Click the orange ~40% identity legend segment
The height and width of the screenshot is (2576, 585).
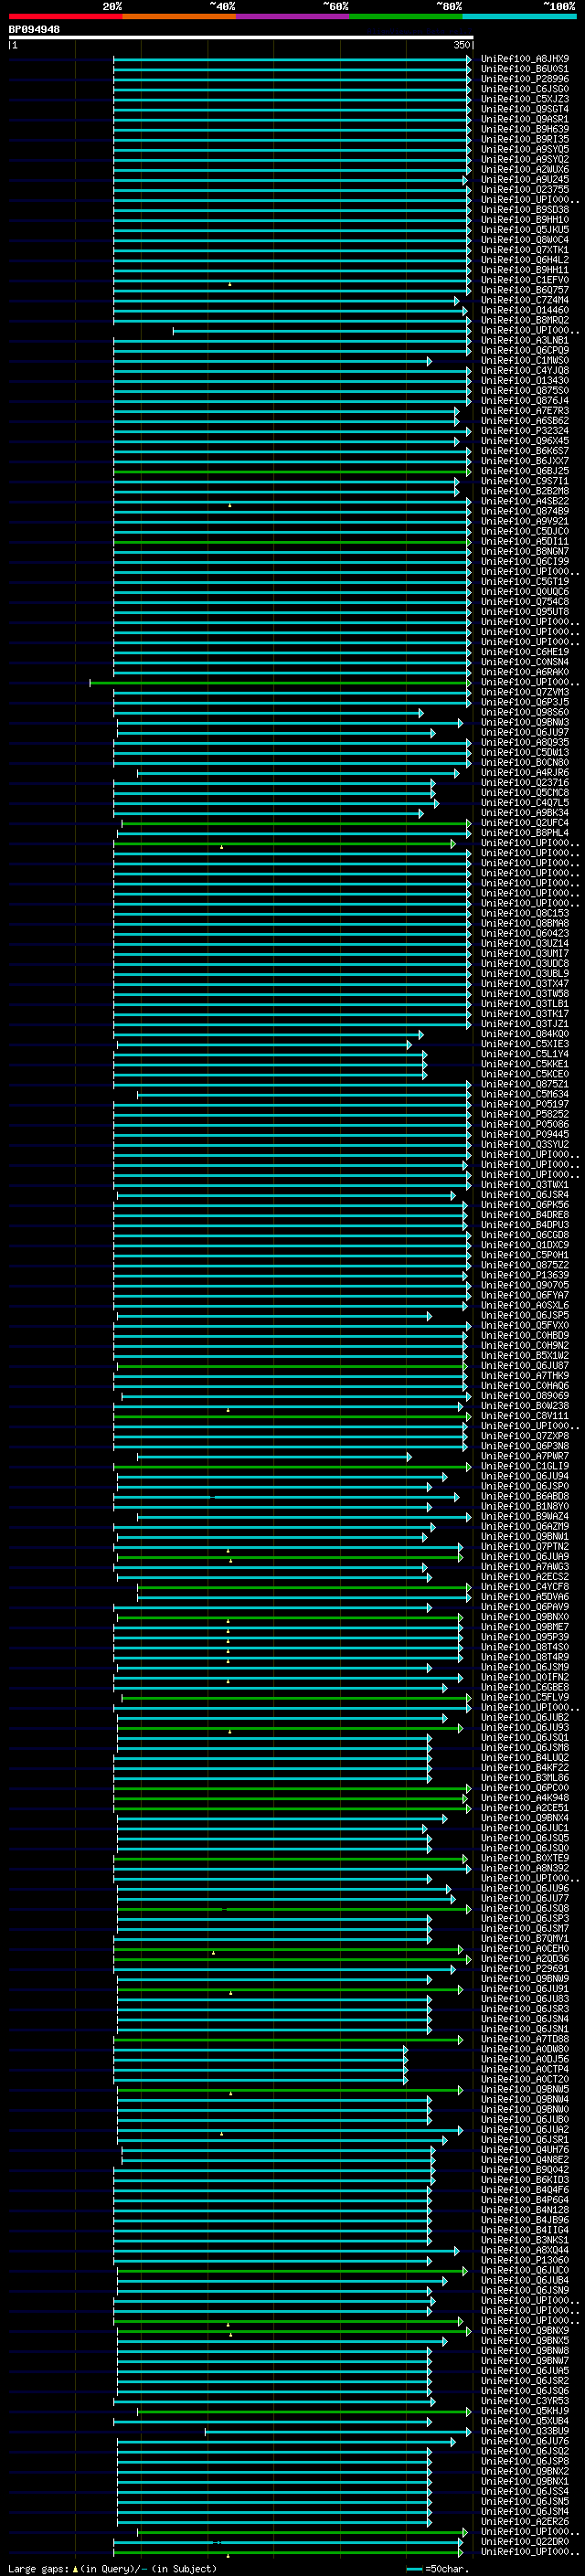[179, 16]
